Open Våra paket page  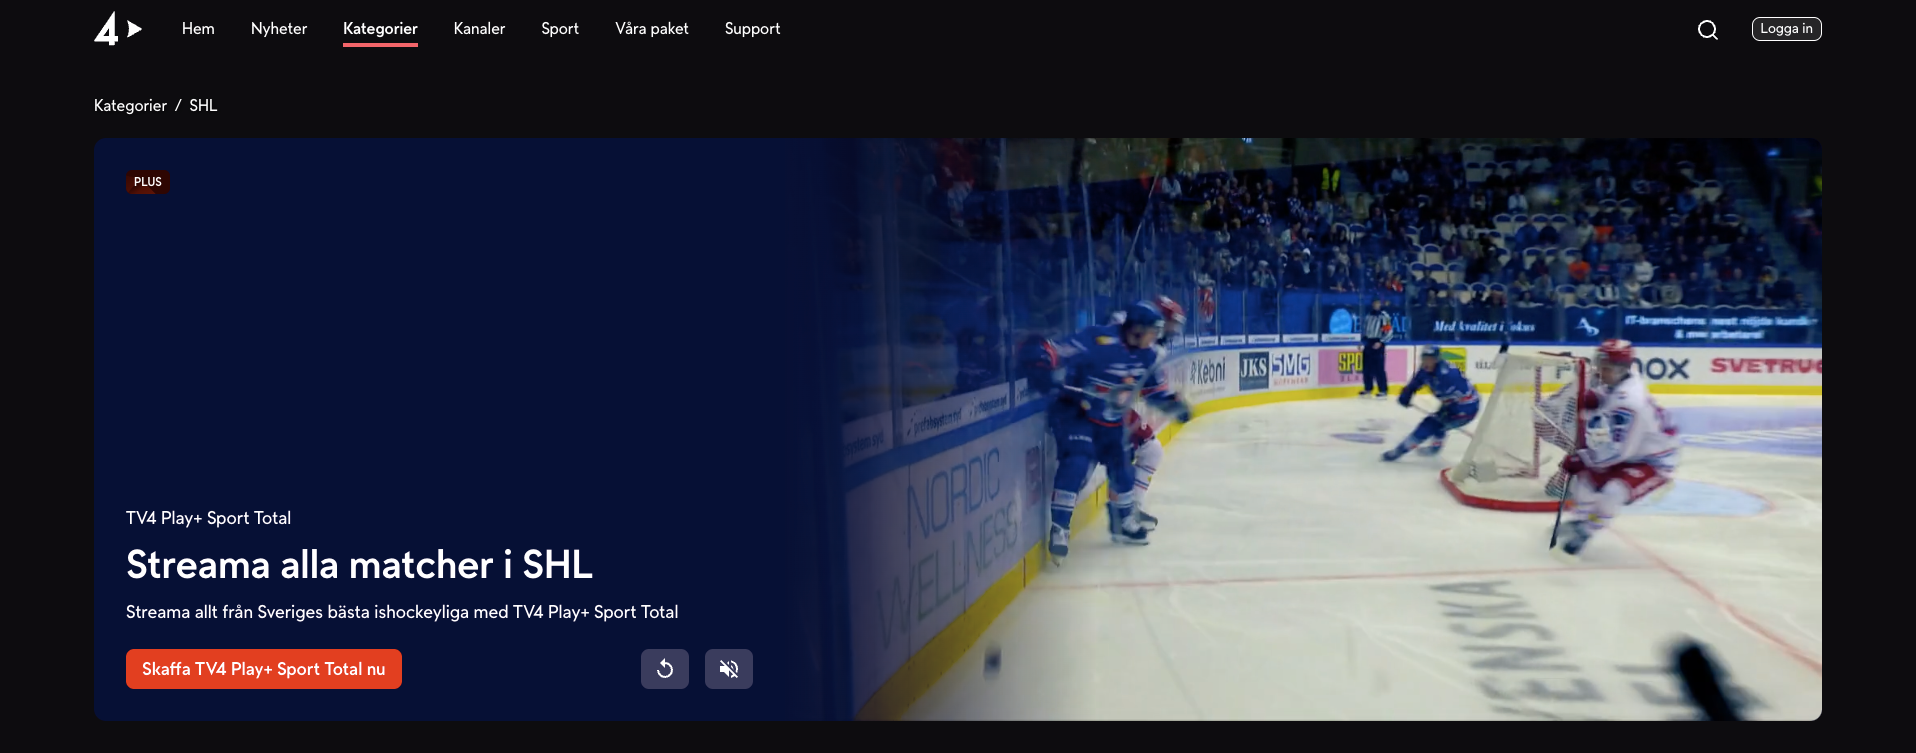tap(652, 29)
